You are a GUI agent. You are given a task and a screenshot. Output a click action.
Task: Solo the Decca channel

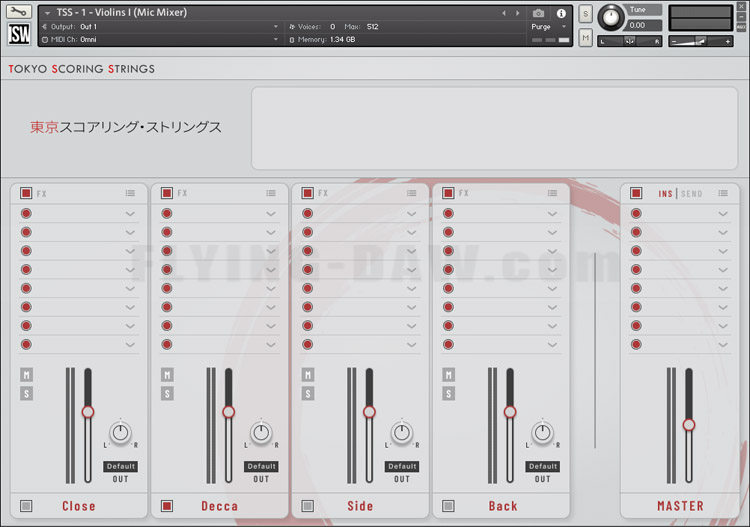(x=167, y=394)
